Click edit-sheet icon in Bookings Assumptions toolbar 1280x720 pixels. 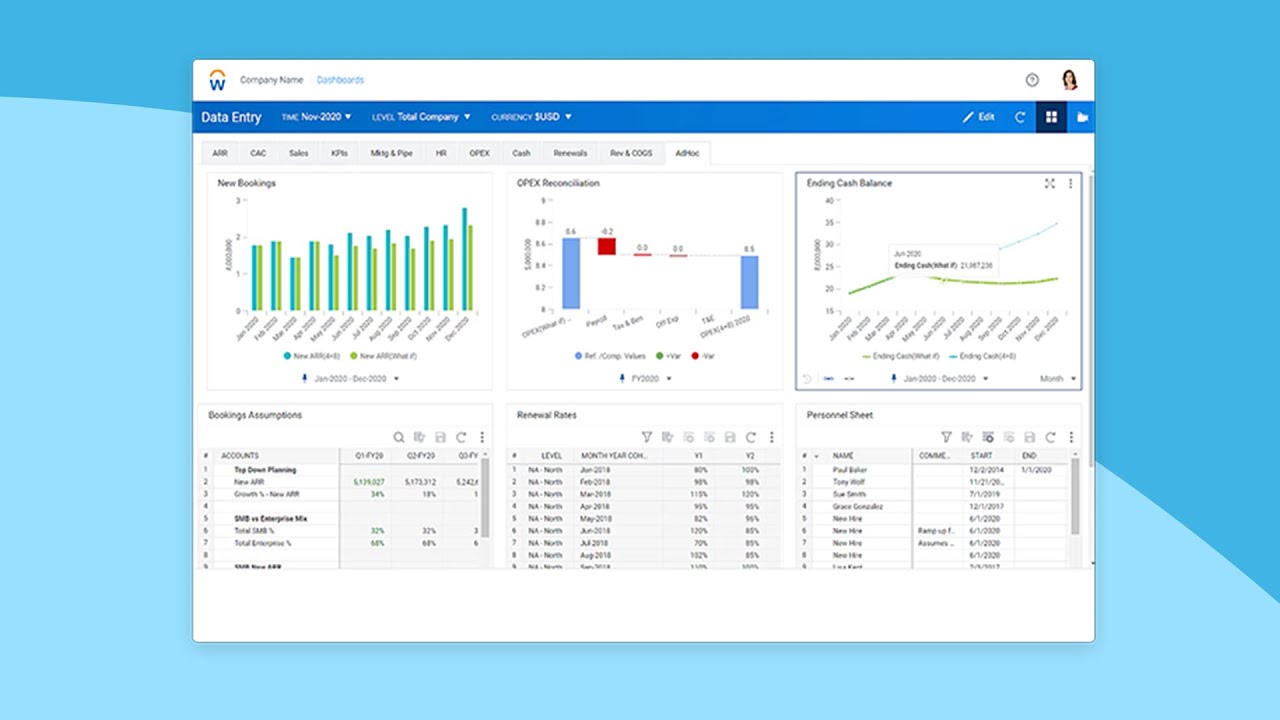(x=420, y=437)
